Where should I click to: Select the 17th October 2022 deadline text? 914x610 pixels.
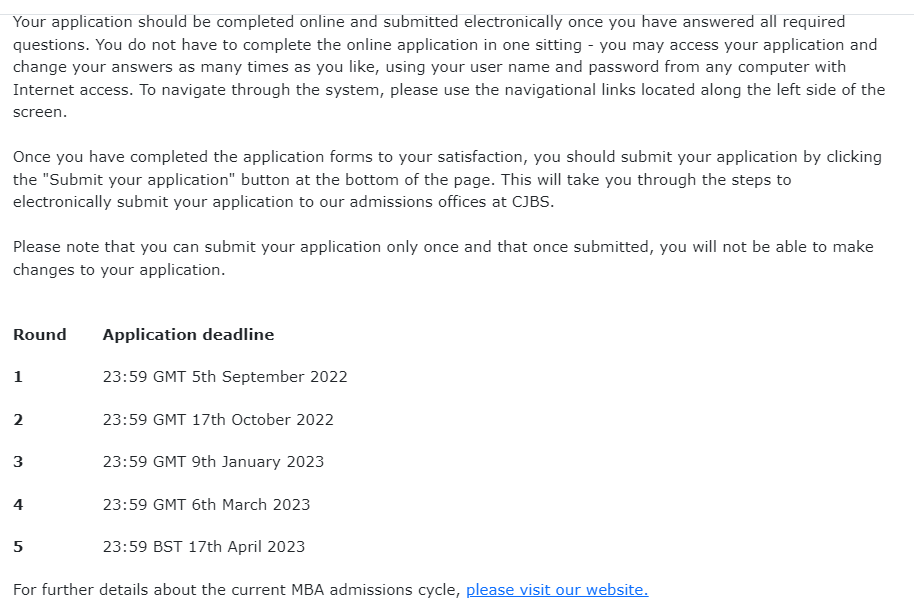(218, 420)
